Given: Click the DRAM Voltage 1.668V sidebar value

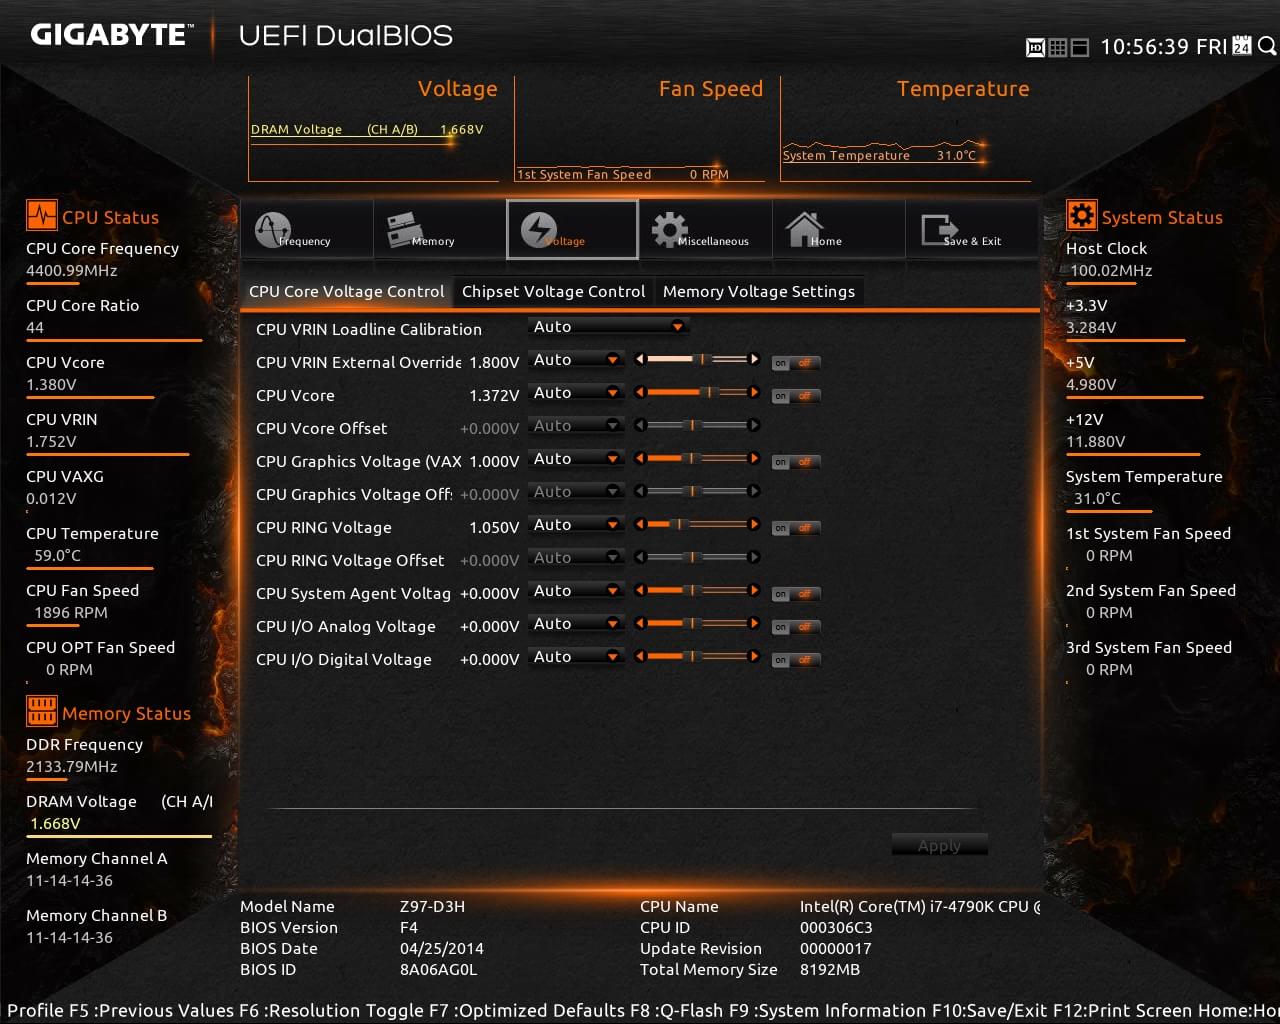Looking at the screenshot, I should point(55,823).
